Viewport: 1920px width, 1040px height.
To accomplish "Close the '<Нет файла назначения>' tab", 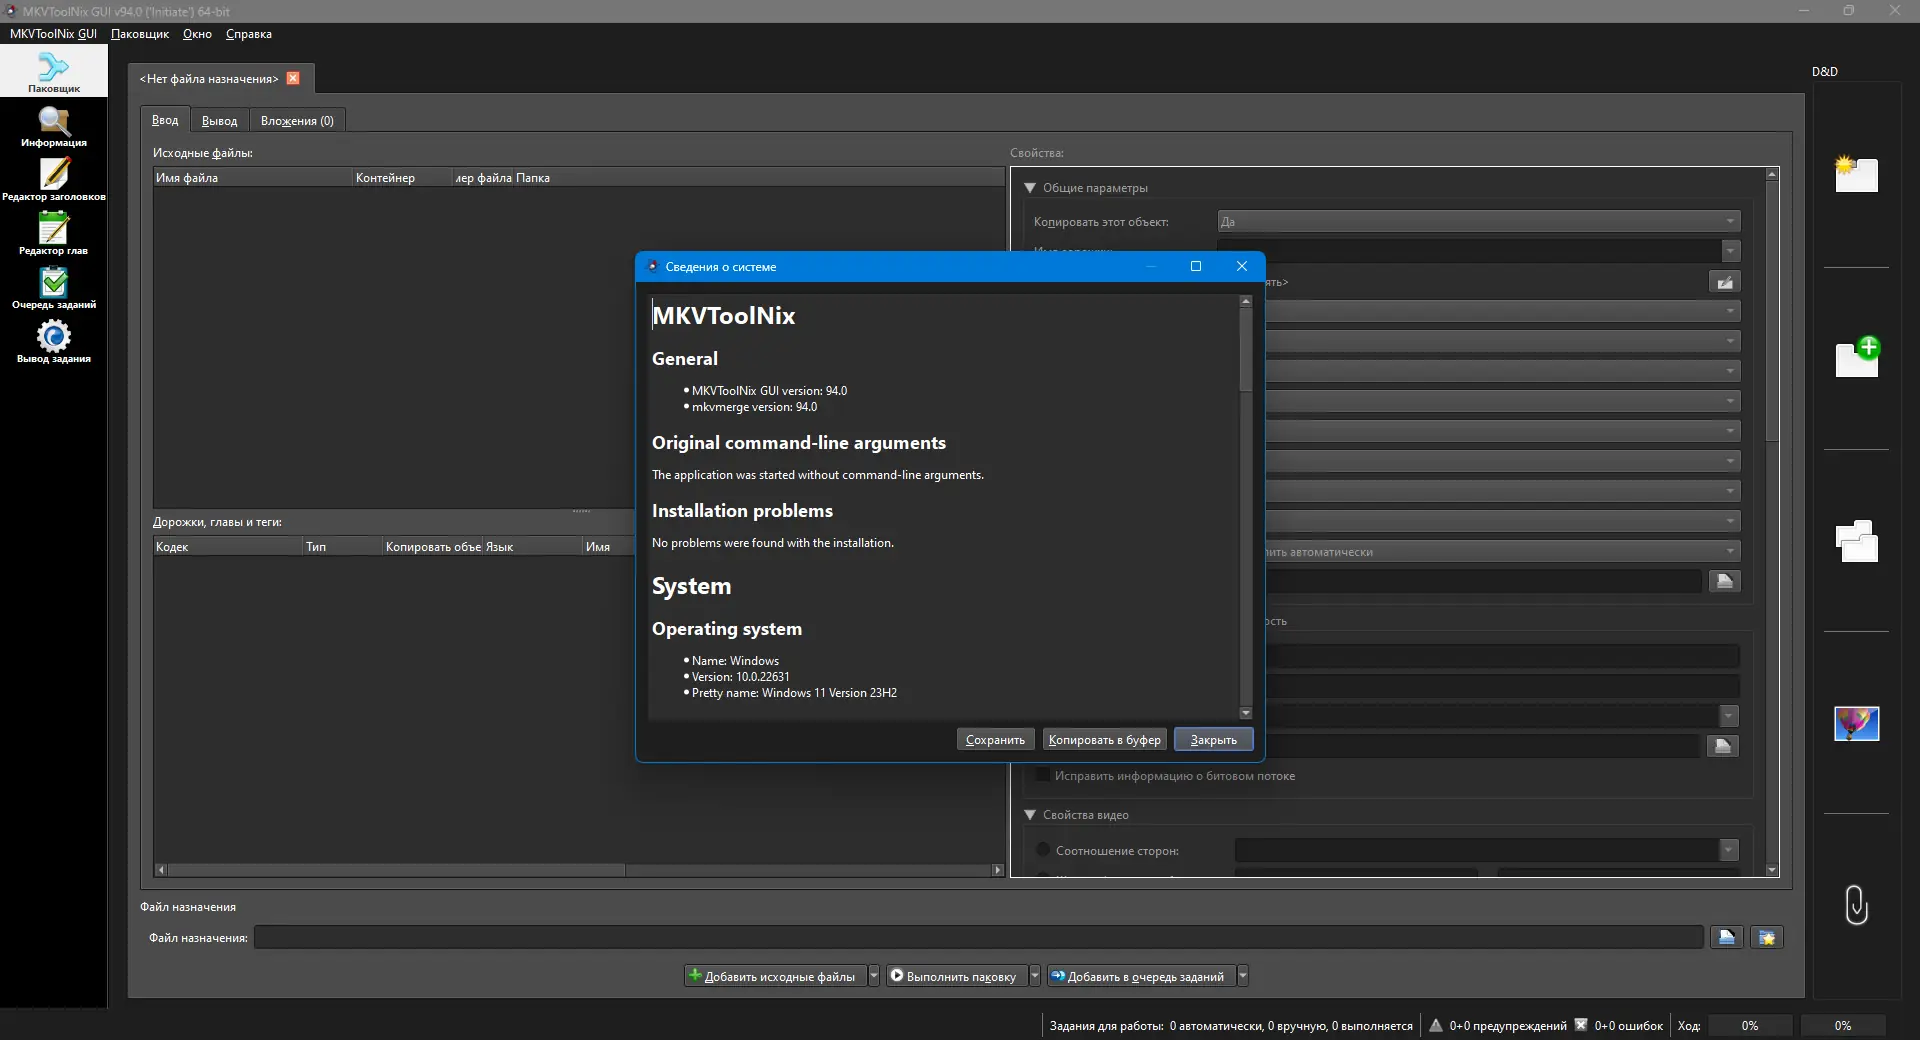I will pyautogui.click(x=293, y=78).
